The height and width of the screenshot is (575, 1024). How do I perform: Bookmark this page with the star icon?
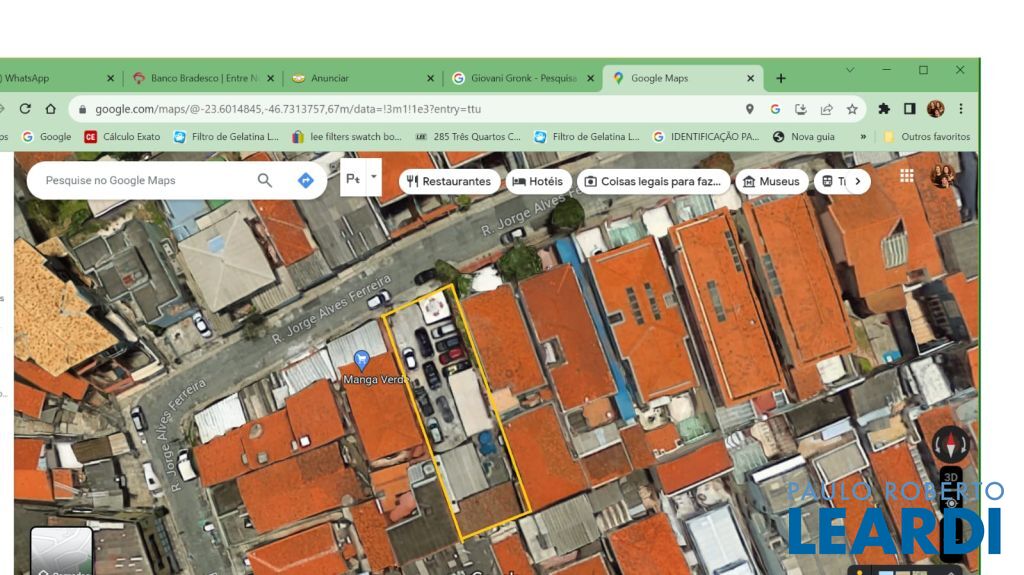coord(852,109)
